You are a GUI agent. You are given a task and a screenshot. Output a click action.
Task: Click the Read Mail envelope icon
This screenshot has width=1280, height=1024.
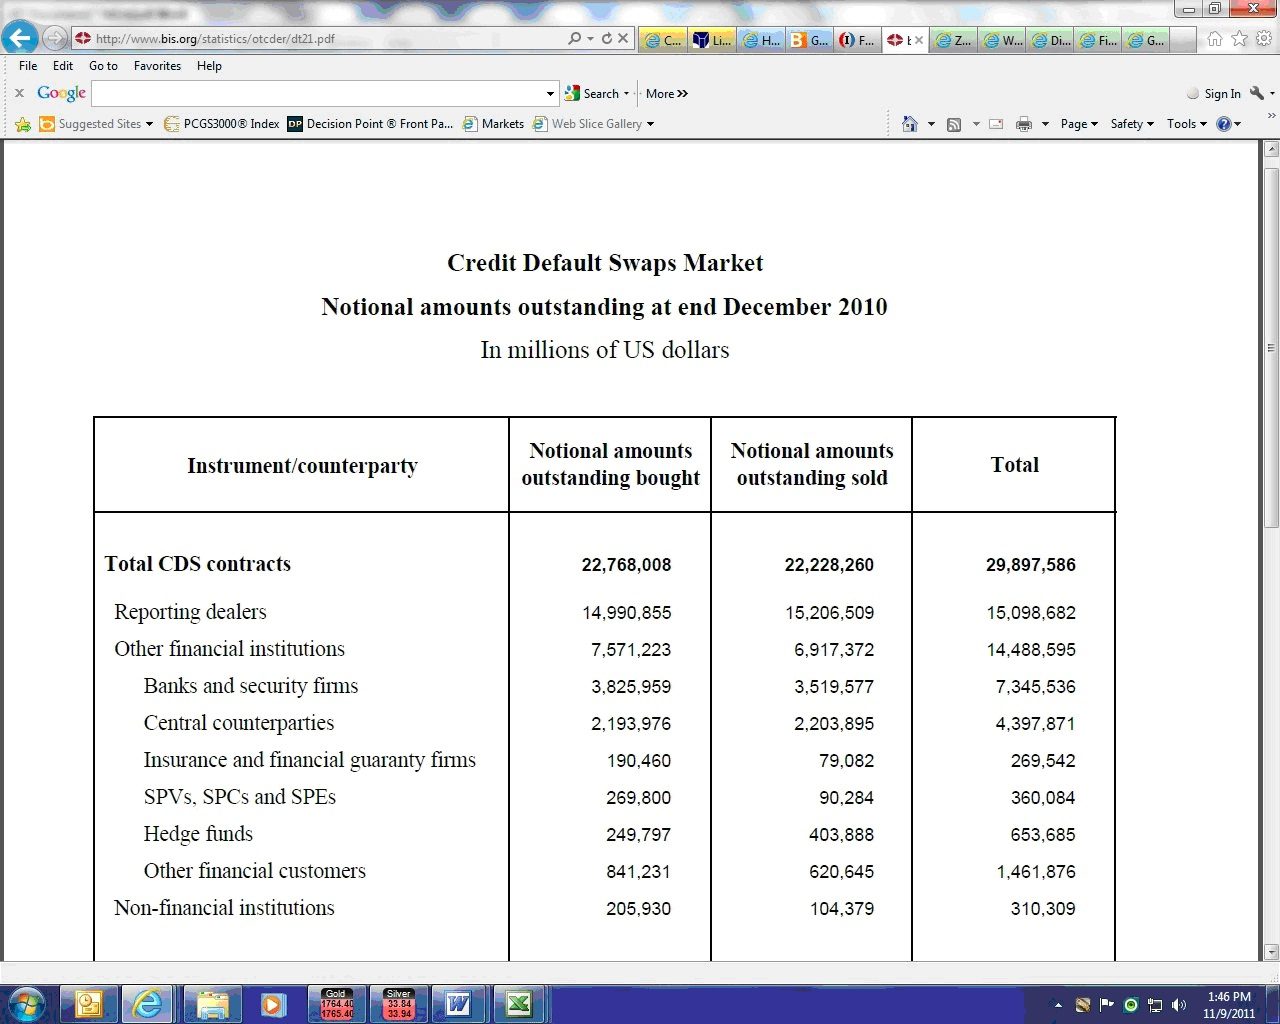pyautogui.click(x=996, y=124)
